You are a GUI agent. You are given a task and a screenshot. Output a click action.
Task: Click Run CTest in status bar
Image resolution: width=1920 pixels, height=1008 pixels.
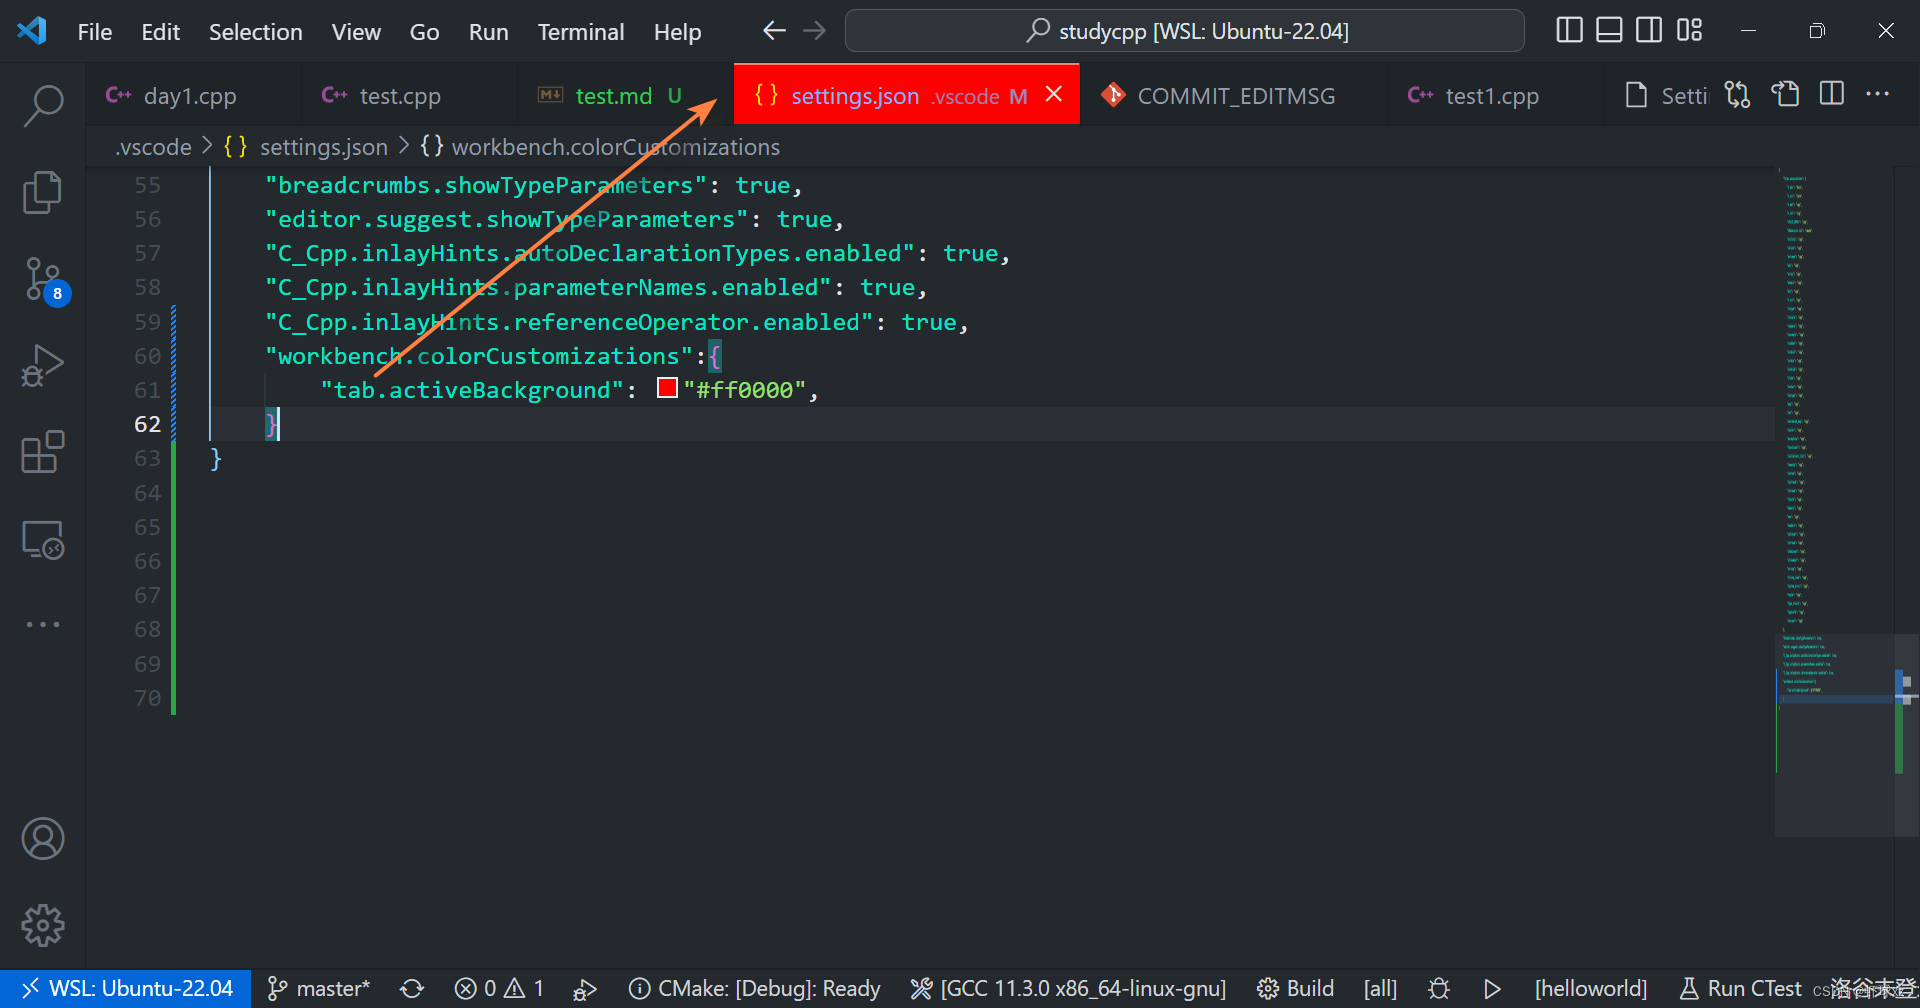coord(1740,988)
